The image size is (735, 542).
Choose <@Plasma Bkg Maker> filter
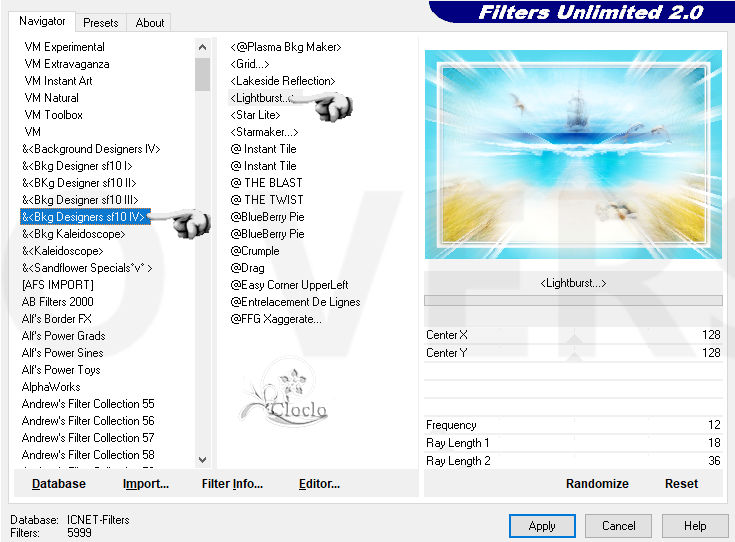(285, 47)
